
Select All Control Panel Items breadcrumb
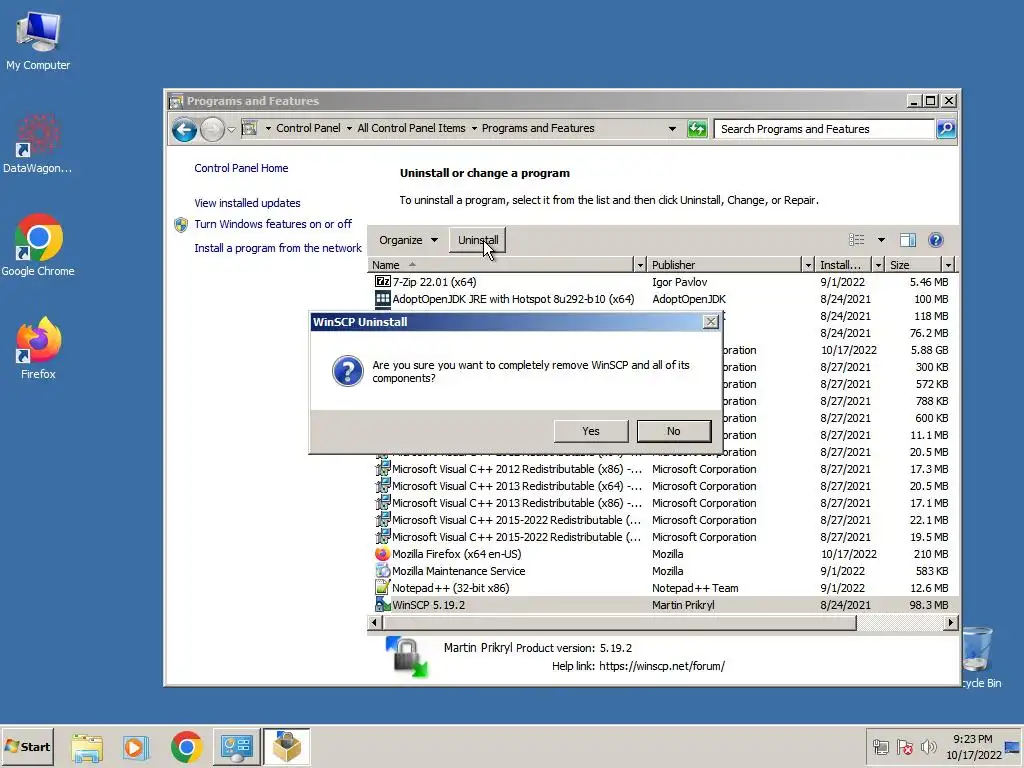(x=411, y=128)
